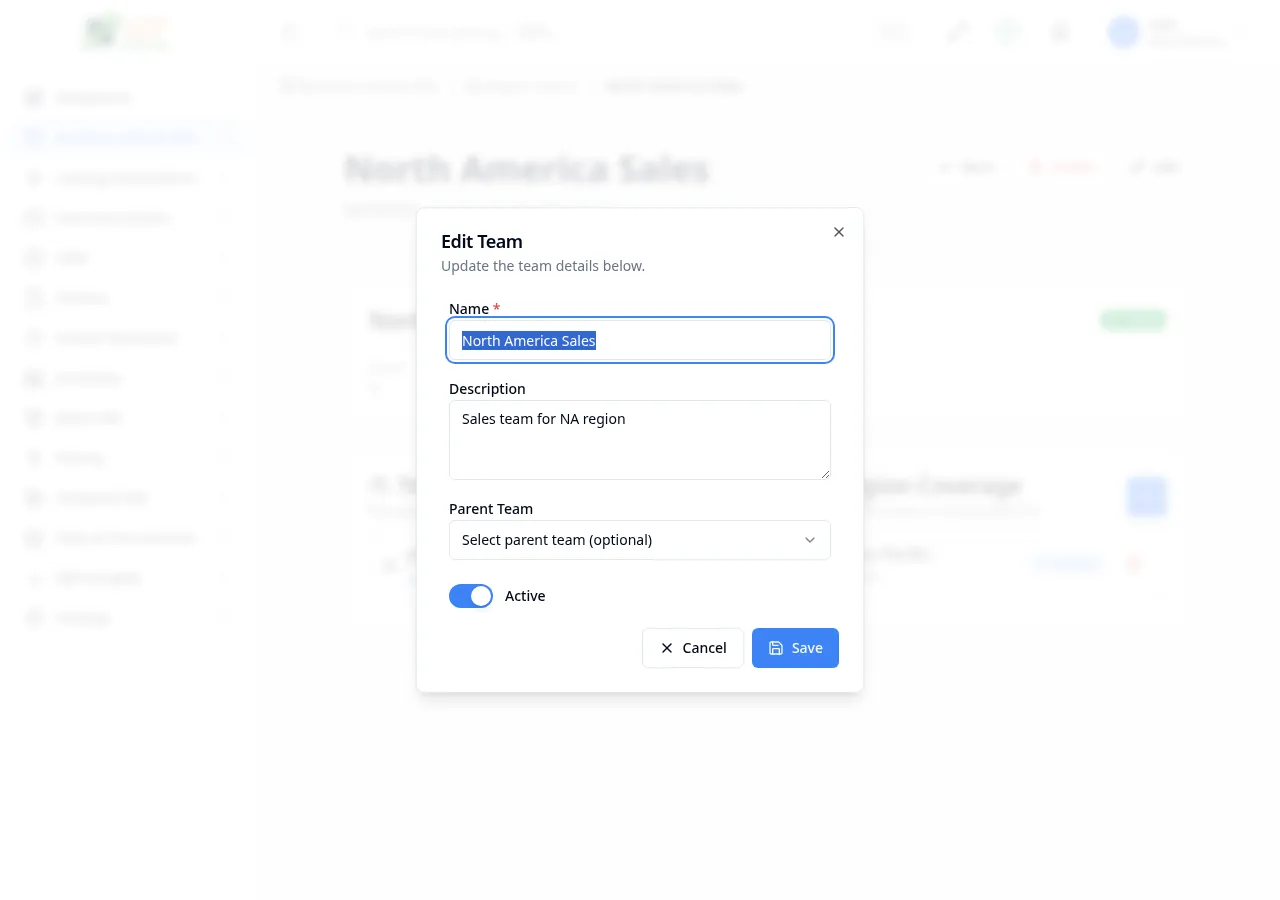Click the Description textarea resize grip
The image size is (1280, 900).
pyautogui.click(x=825, y=474)
